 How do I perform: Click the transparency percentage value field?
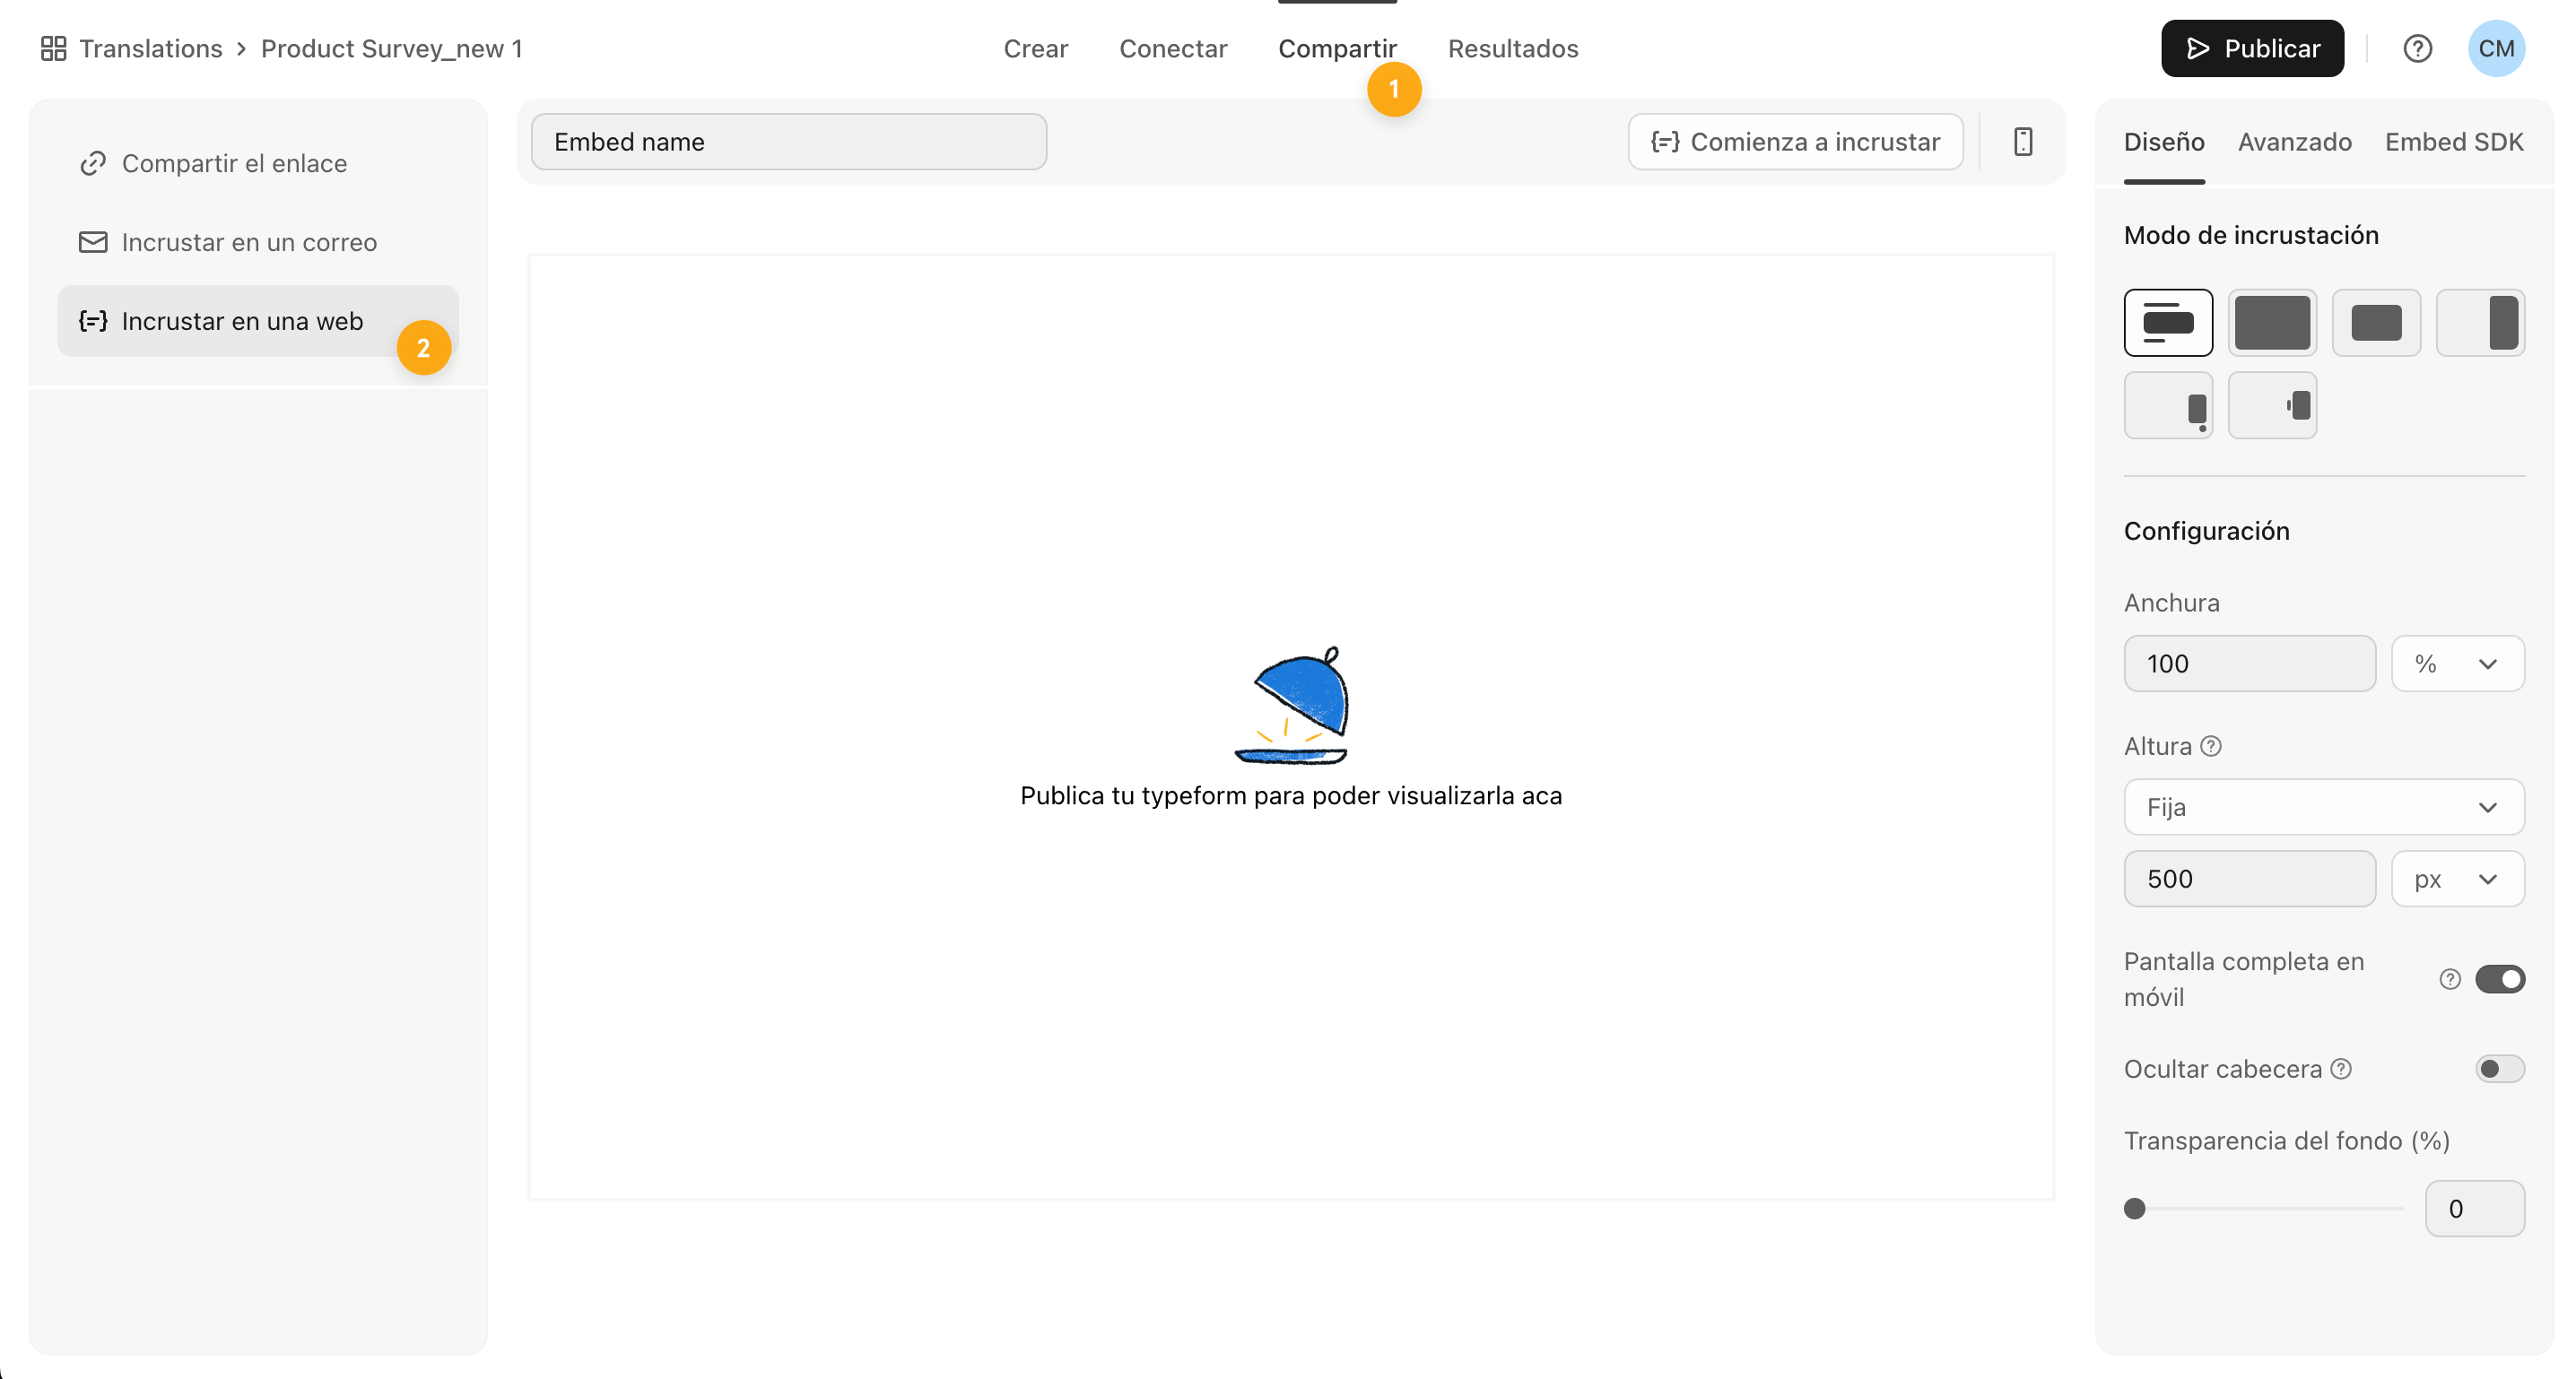tap(2474, 1209)
